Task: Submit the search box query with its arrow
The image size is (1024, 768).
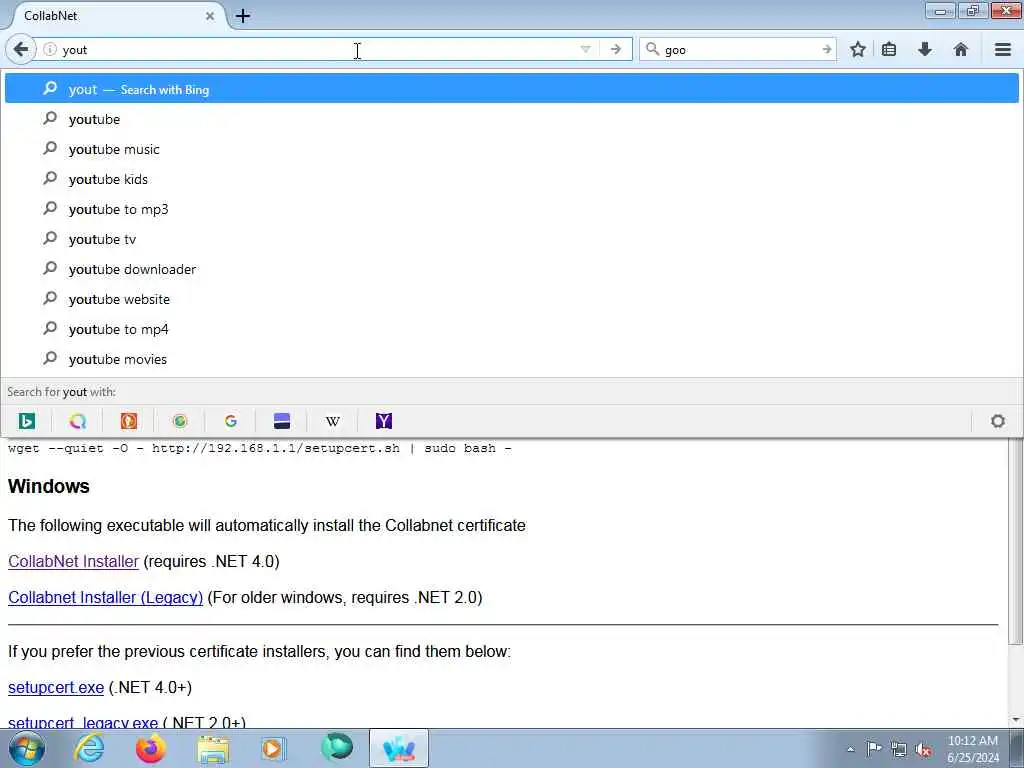Action: pyautogui.click(x=826, y=50)
